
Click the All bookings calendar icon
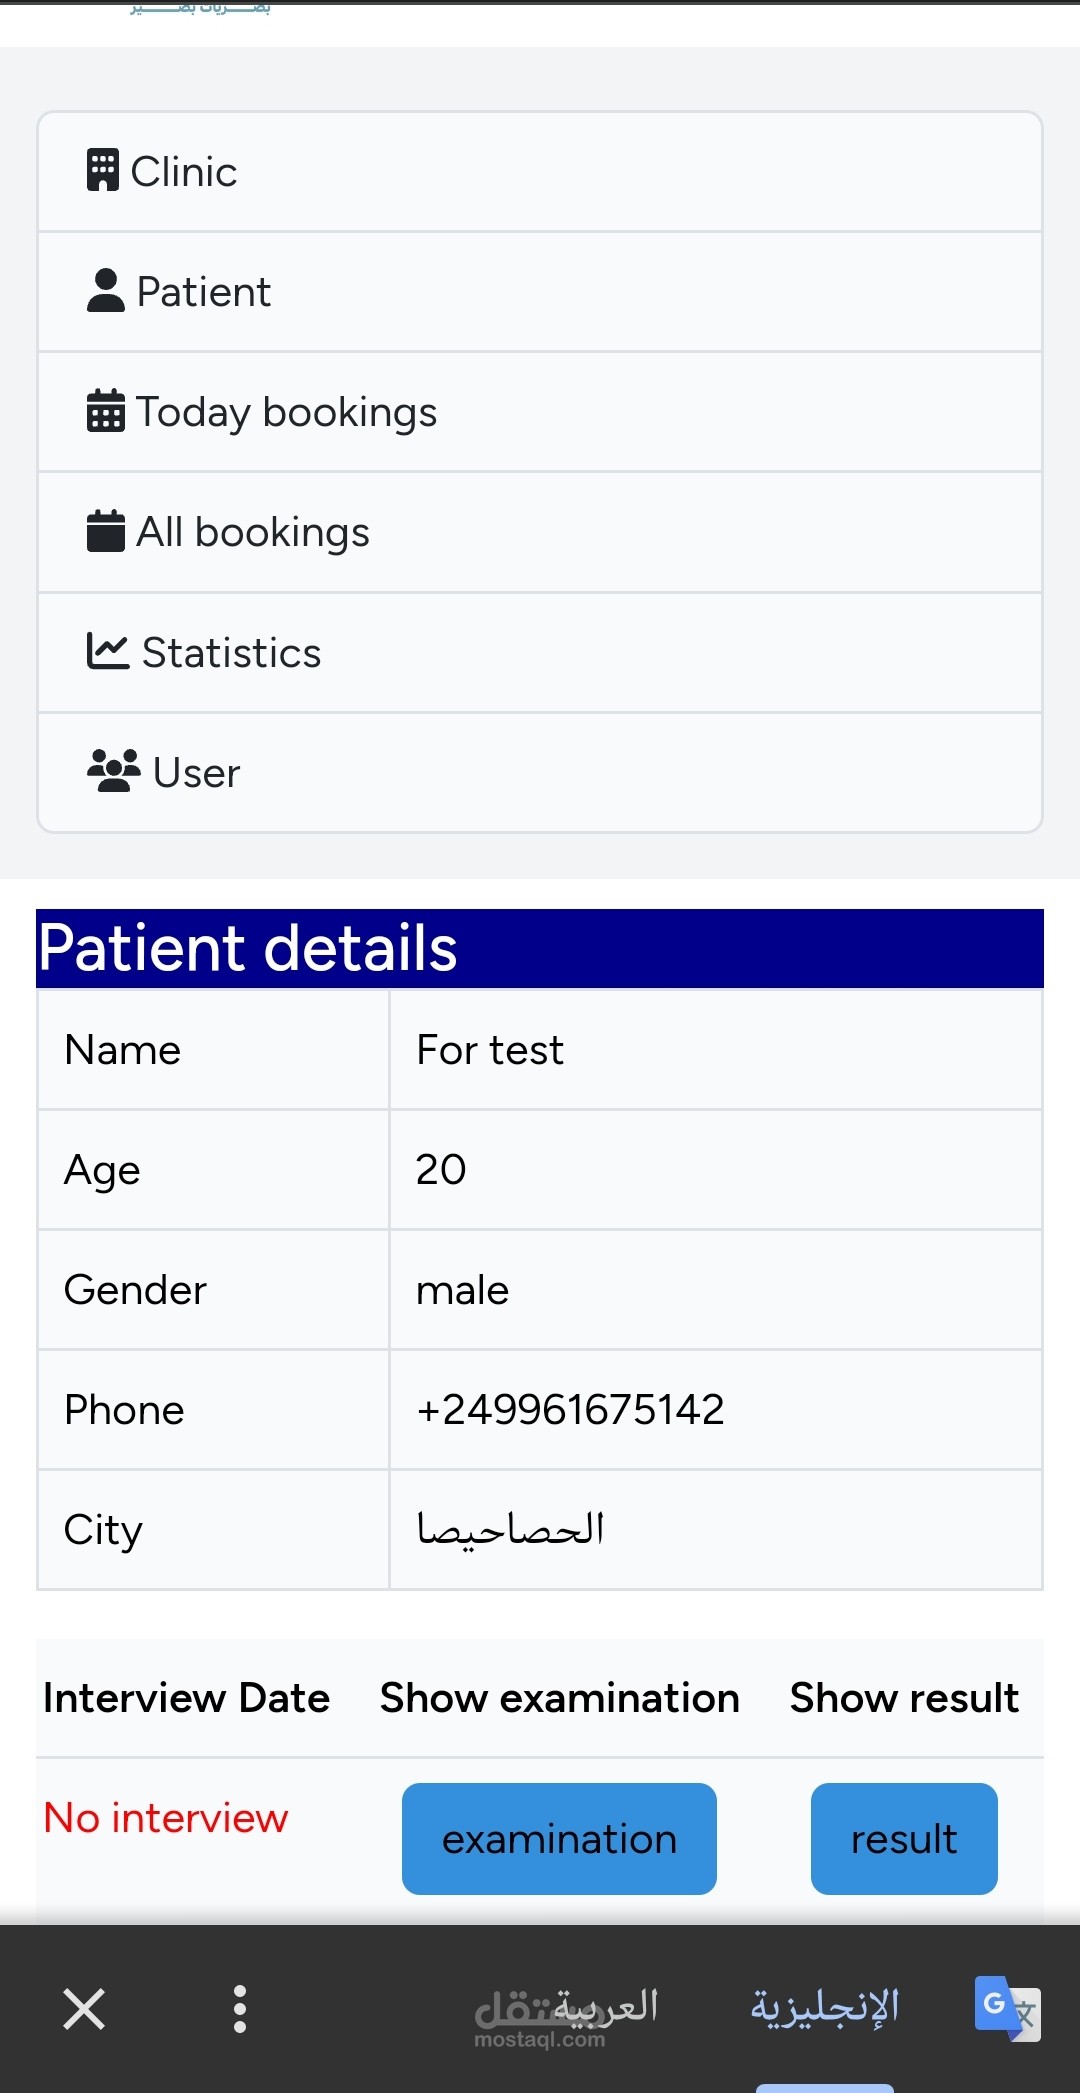click(106, 531)
